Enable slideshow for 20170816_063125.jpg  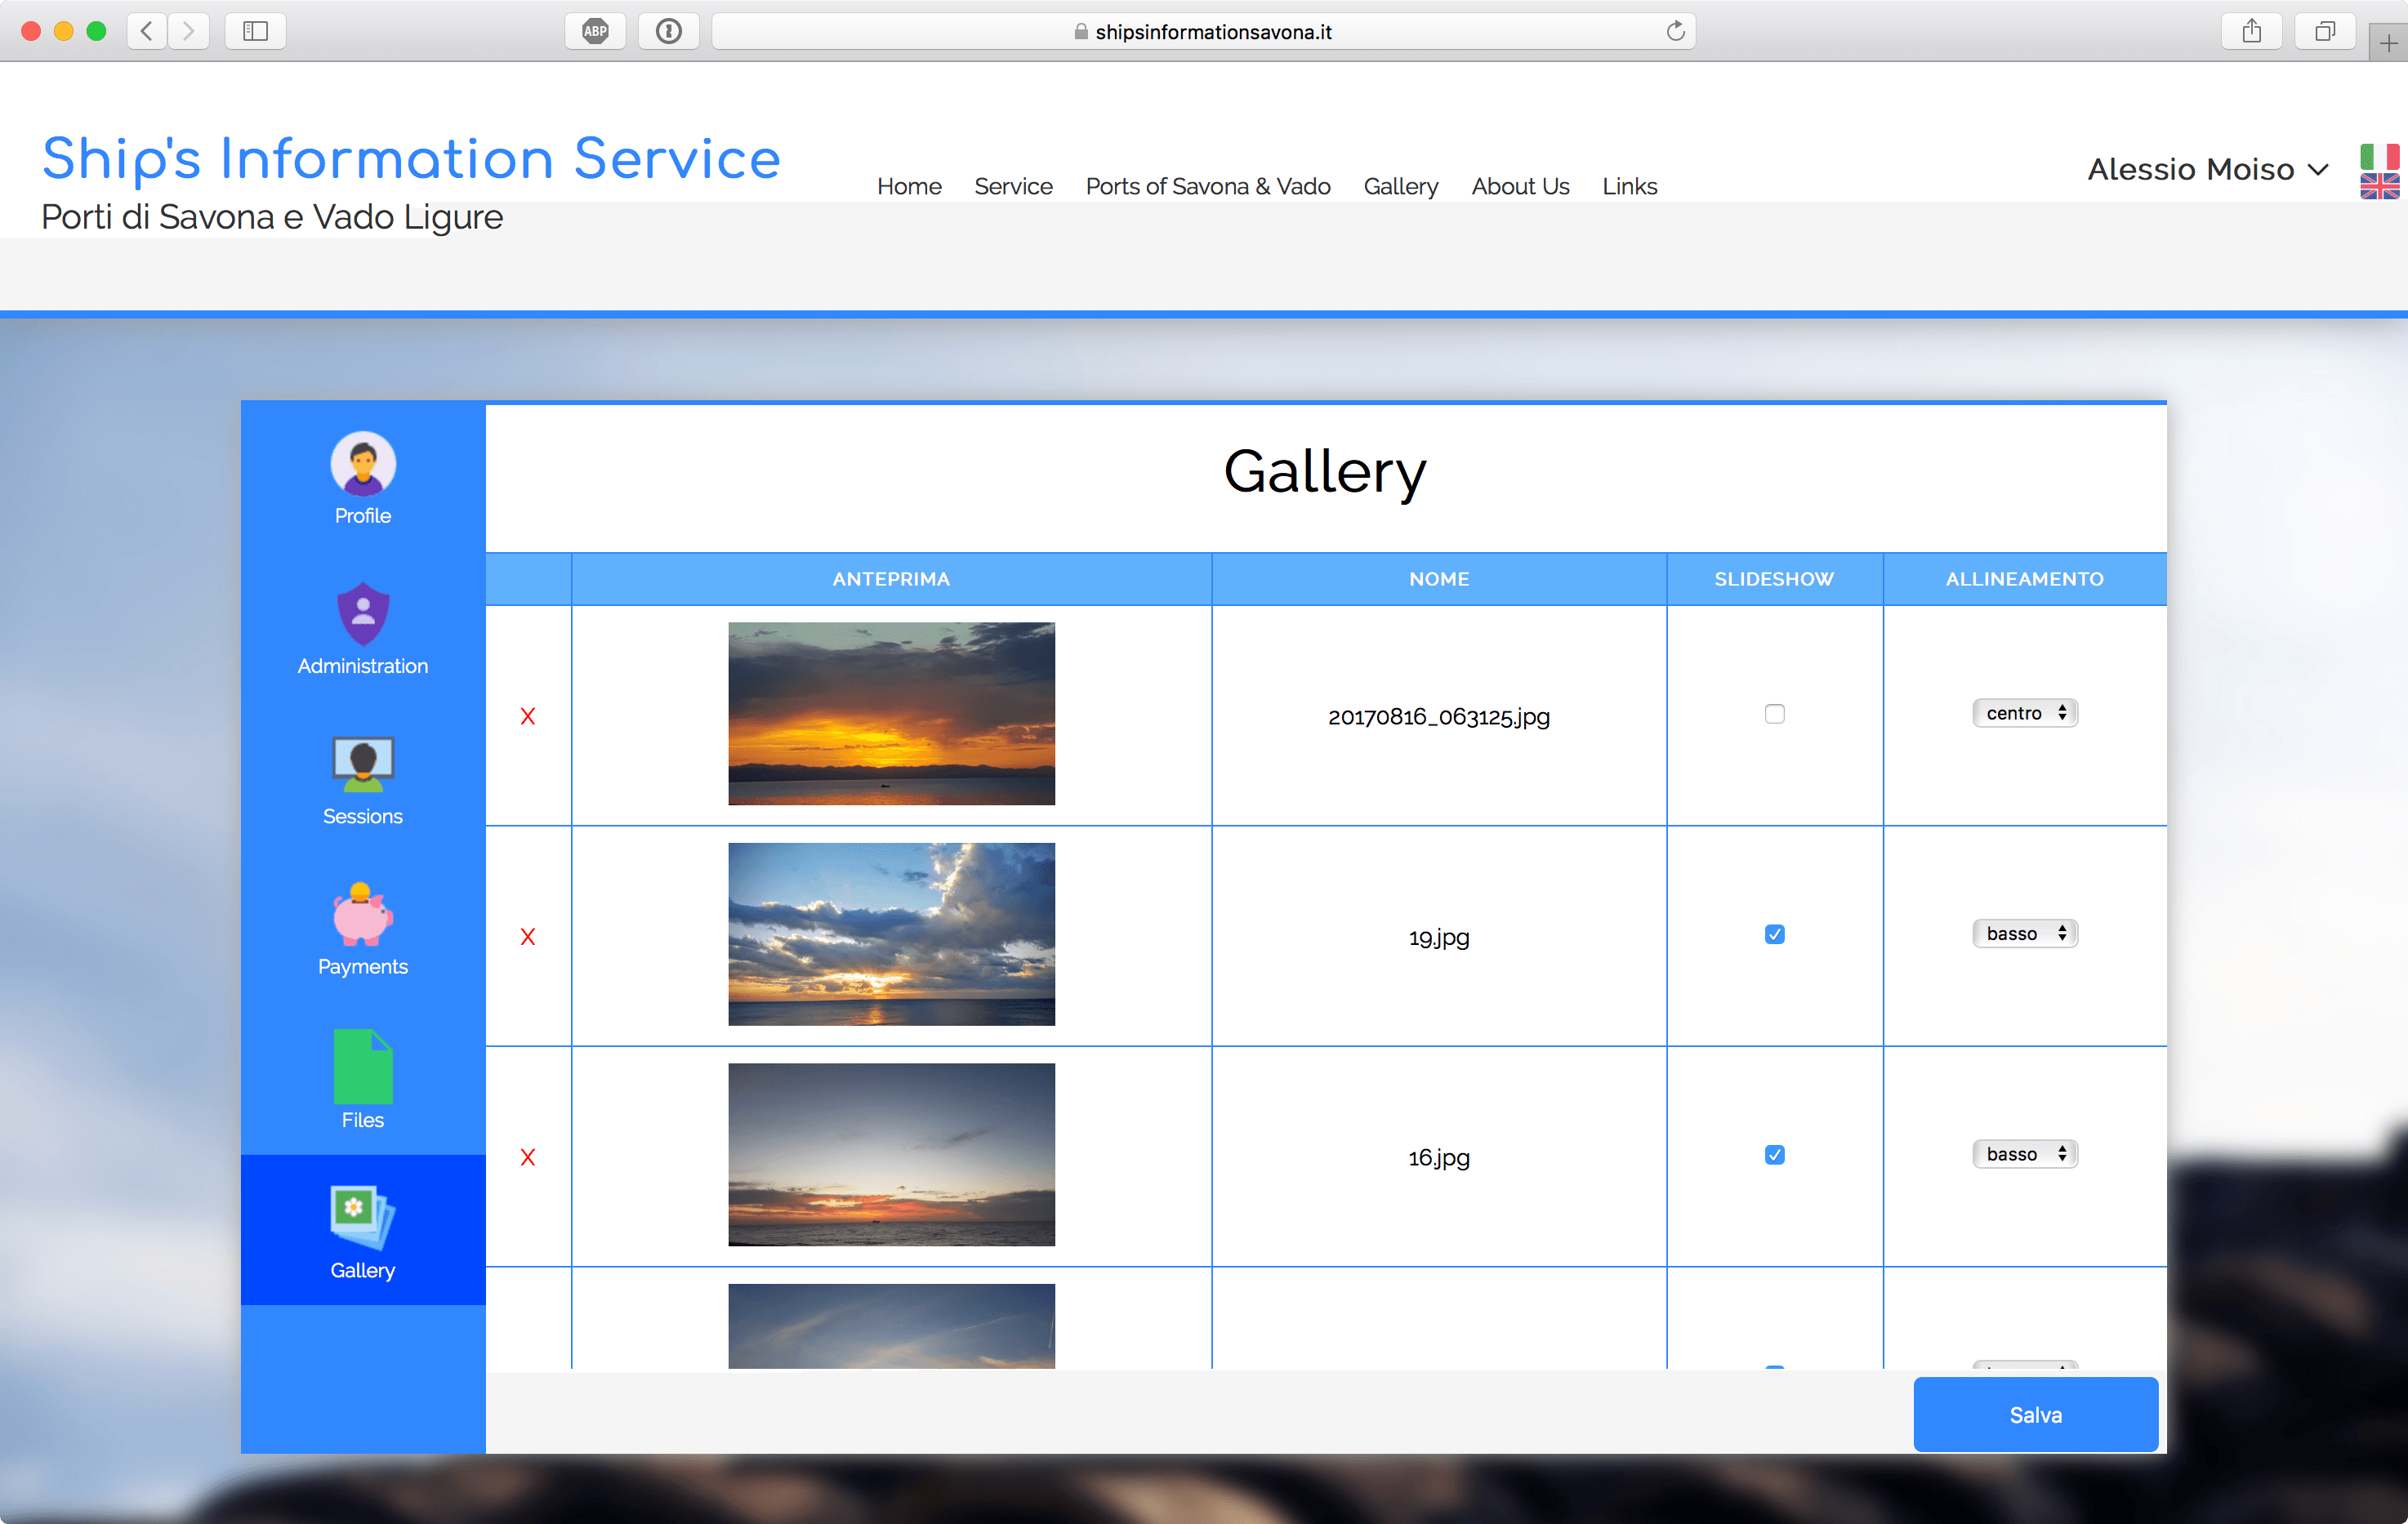tap(1774, 714)
